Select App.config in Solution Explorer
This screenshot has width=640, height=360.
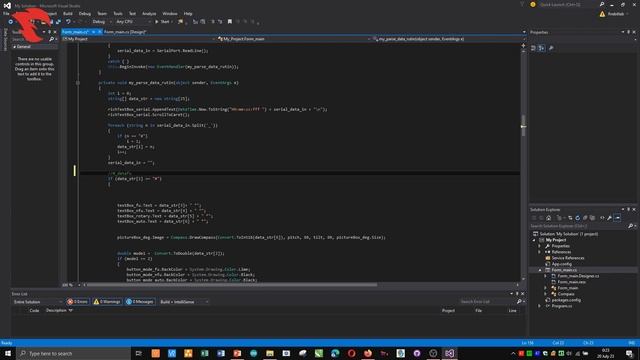point(561,264)
